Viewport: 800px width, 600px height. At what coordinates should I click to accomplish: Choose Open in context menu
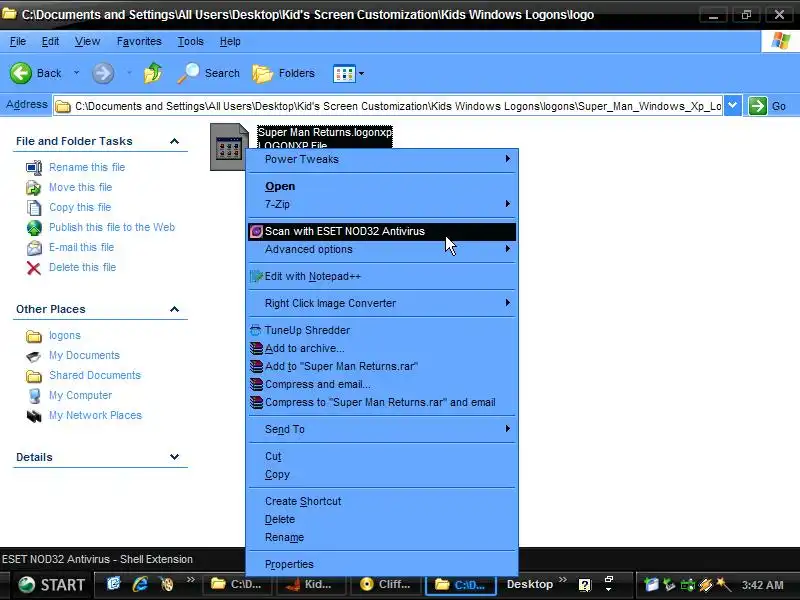click(382, 186)
